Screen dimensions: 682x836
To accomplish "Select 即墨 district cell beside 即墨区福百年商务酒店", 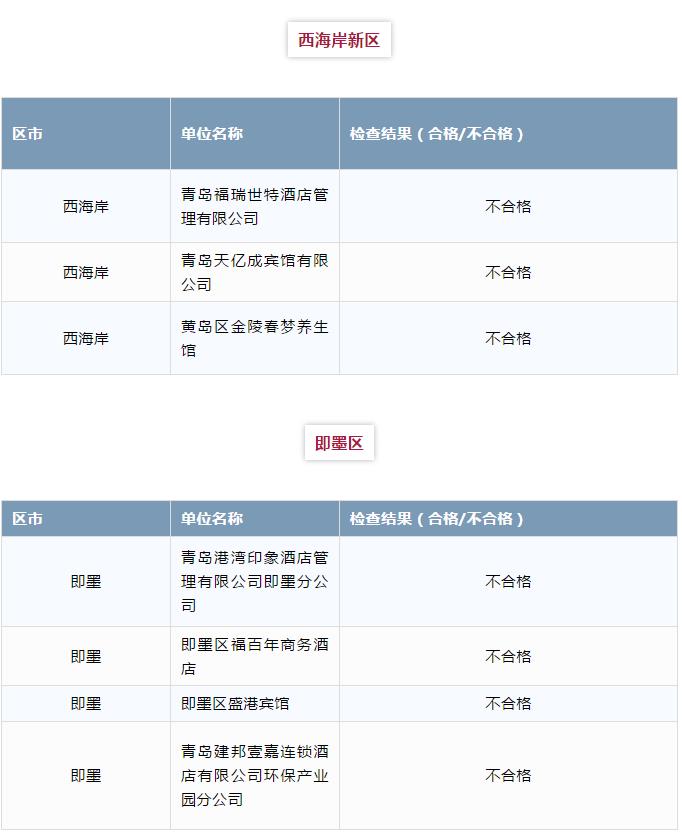I will coord(86,656).
